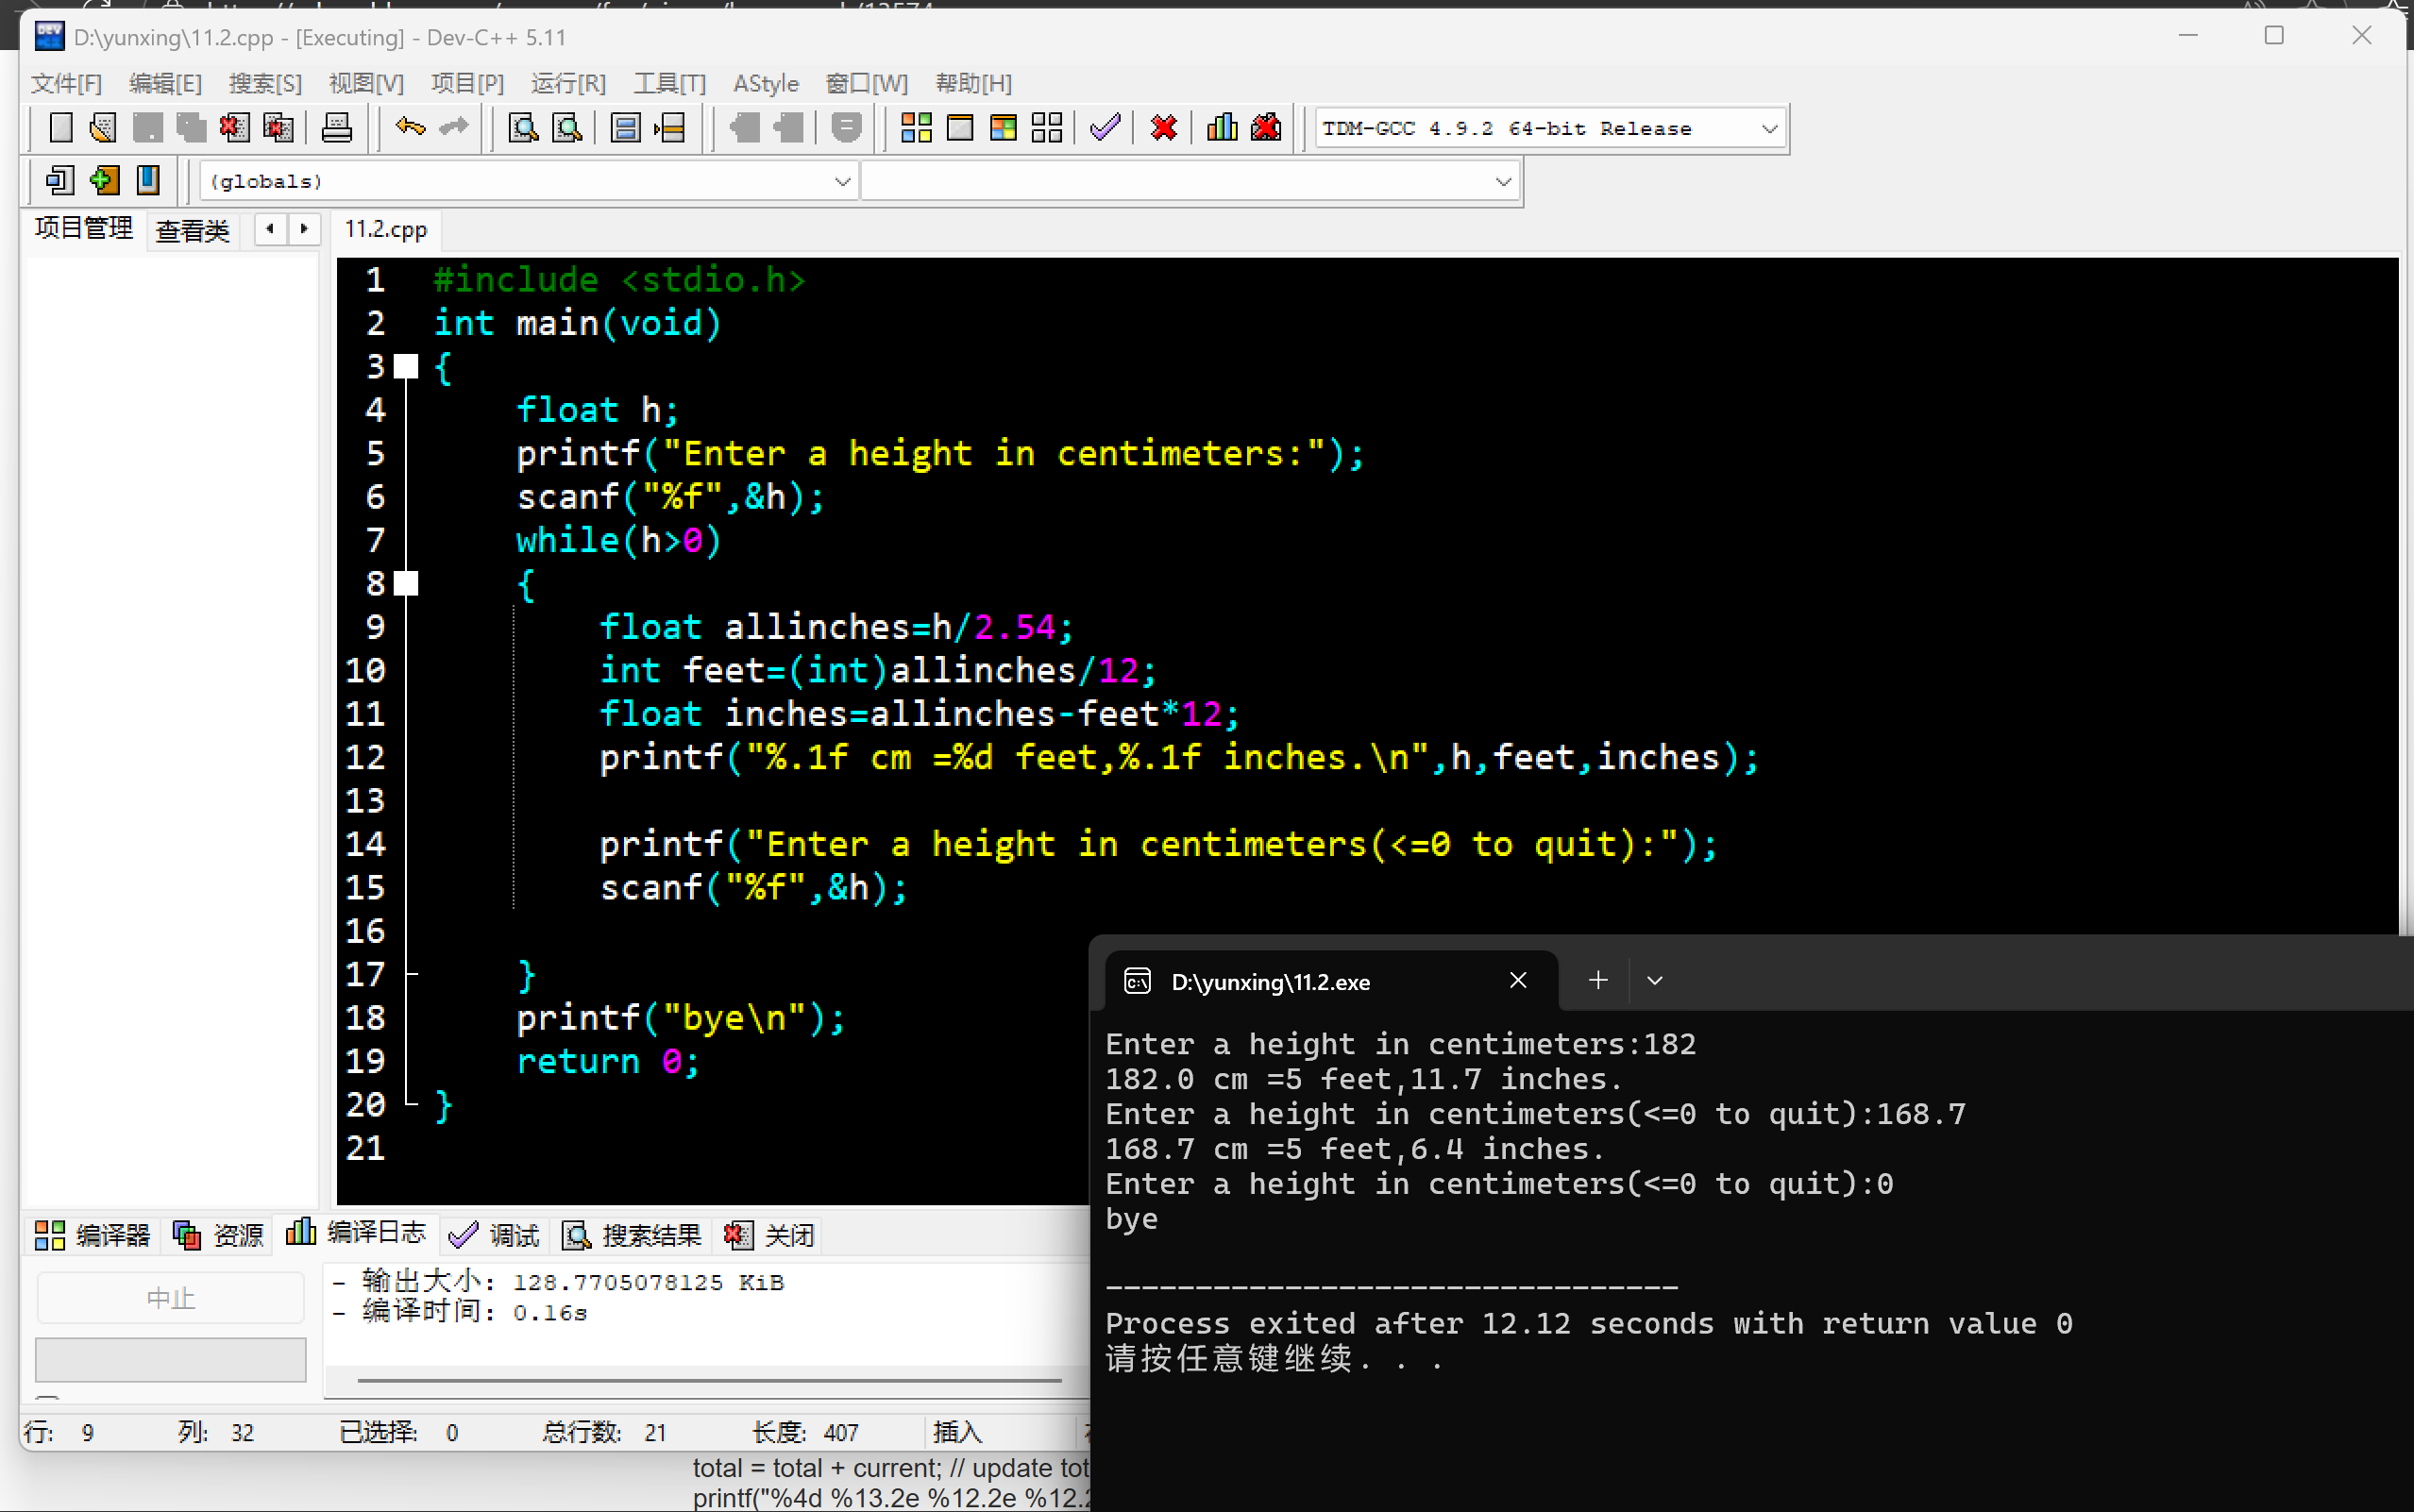This screenshot has height=1512, width=2414.
Task: Click the New source file icon
Action: [60, 128]
